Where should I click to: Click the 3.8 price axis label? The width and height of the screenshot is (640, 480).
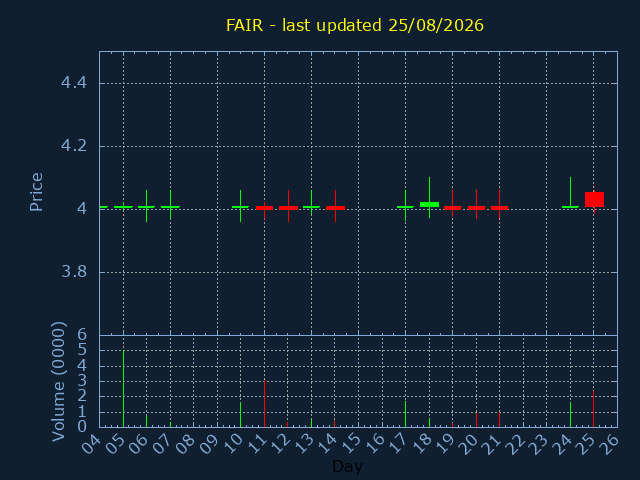(74, 271)
